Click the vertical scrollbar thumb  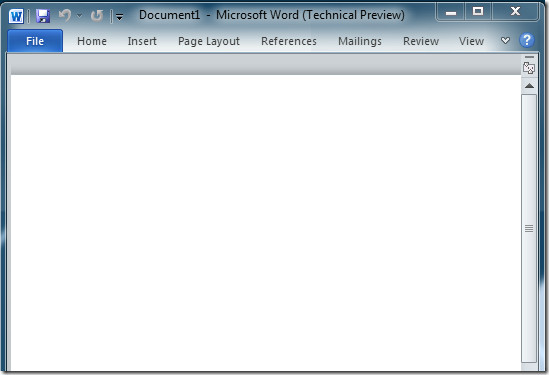pyautogui.click(x=529, y=228)
